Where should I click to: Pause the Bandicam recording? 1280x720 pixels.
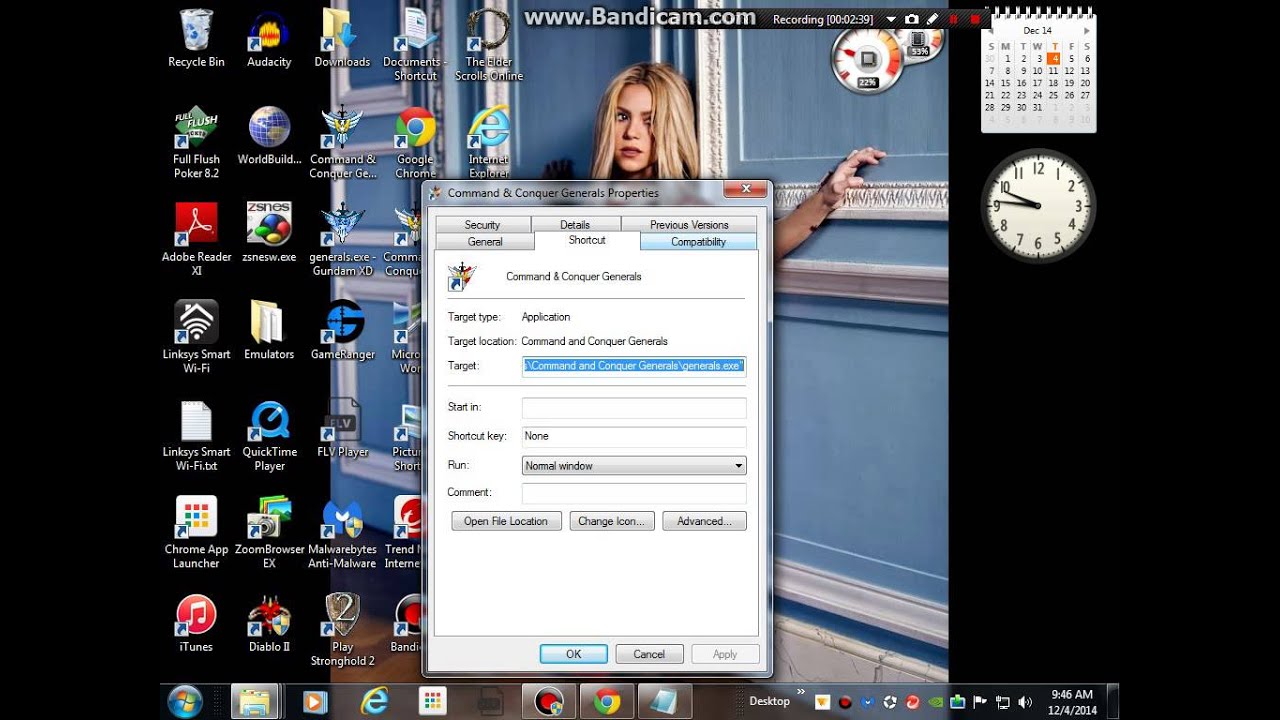[953, 19]
